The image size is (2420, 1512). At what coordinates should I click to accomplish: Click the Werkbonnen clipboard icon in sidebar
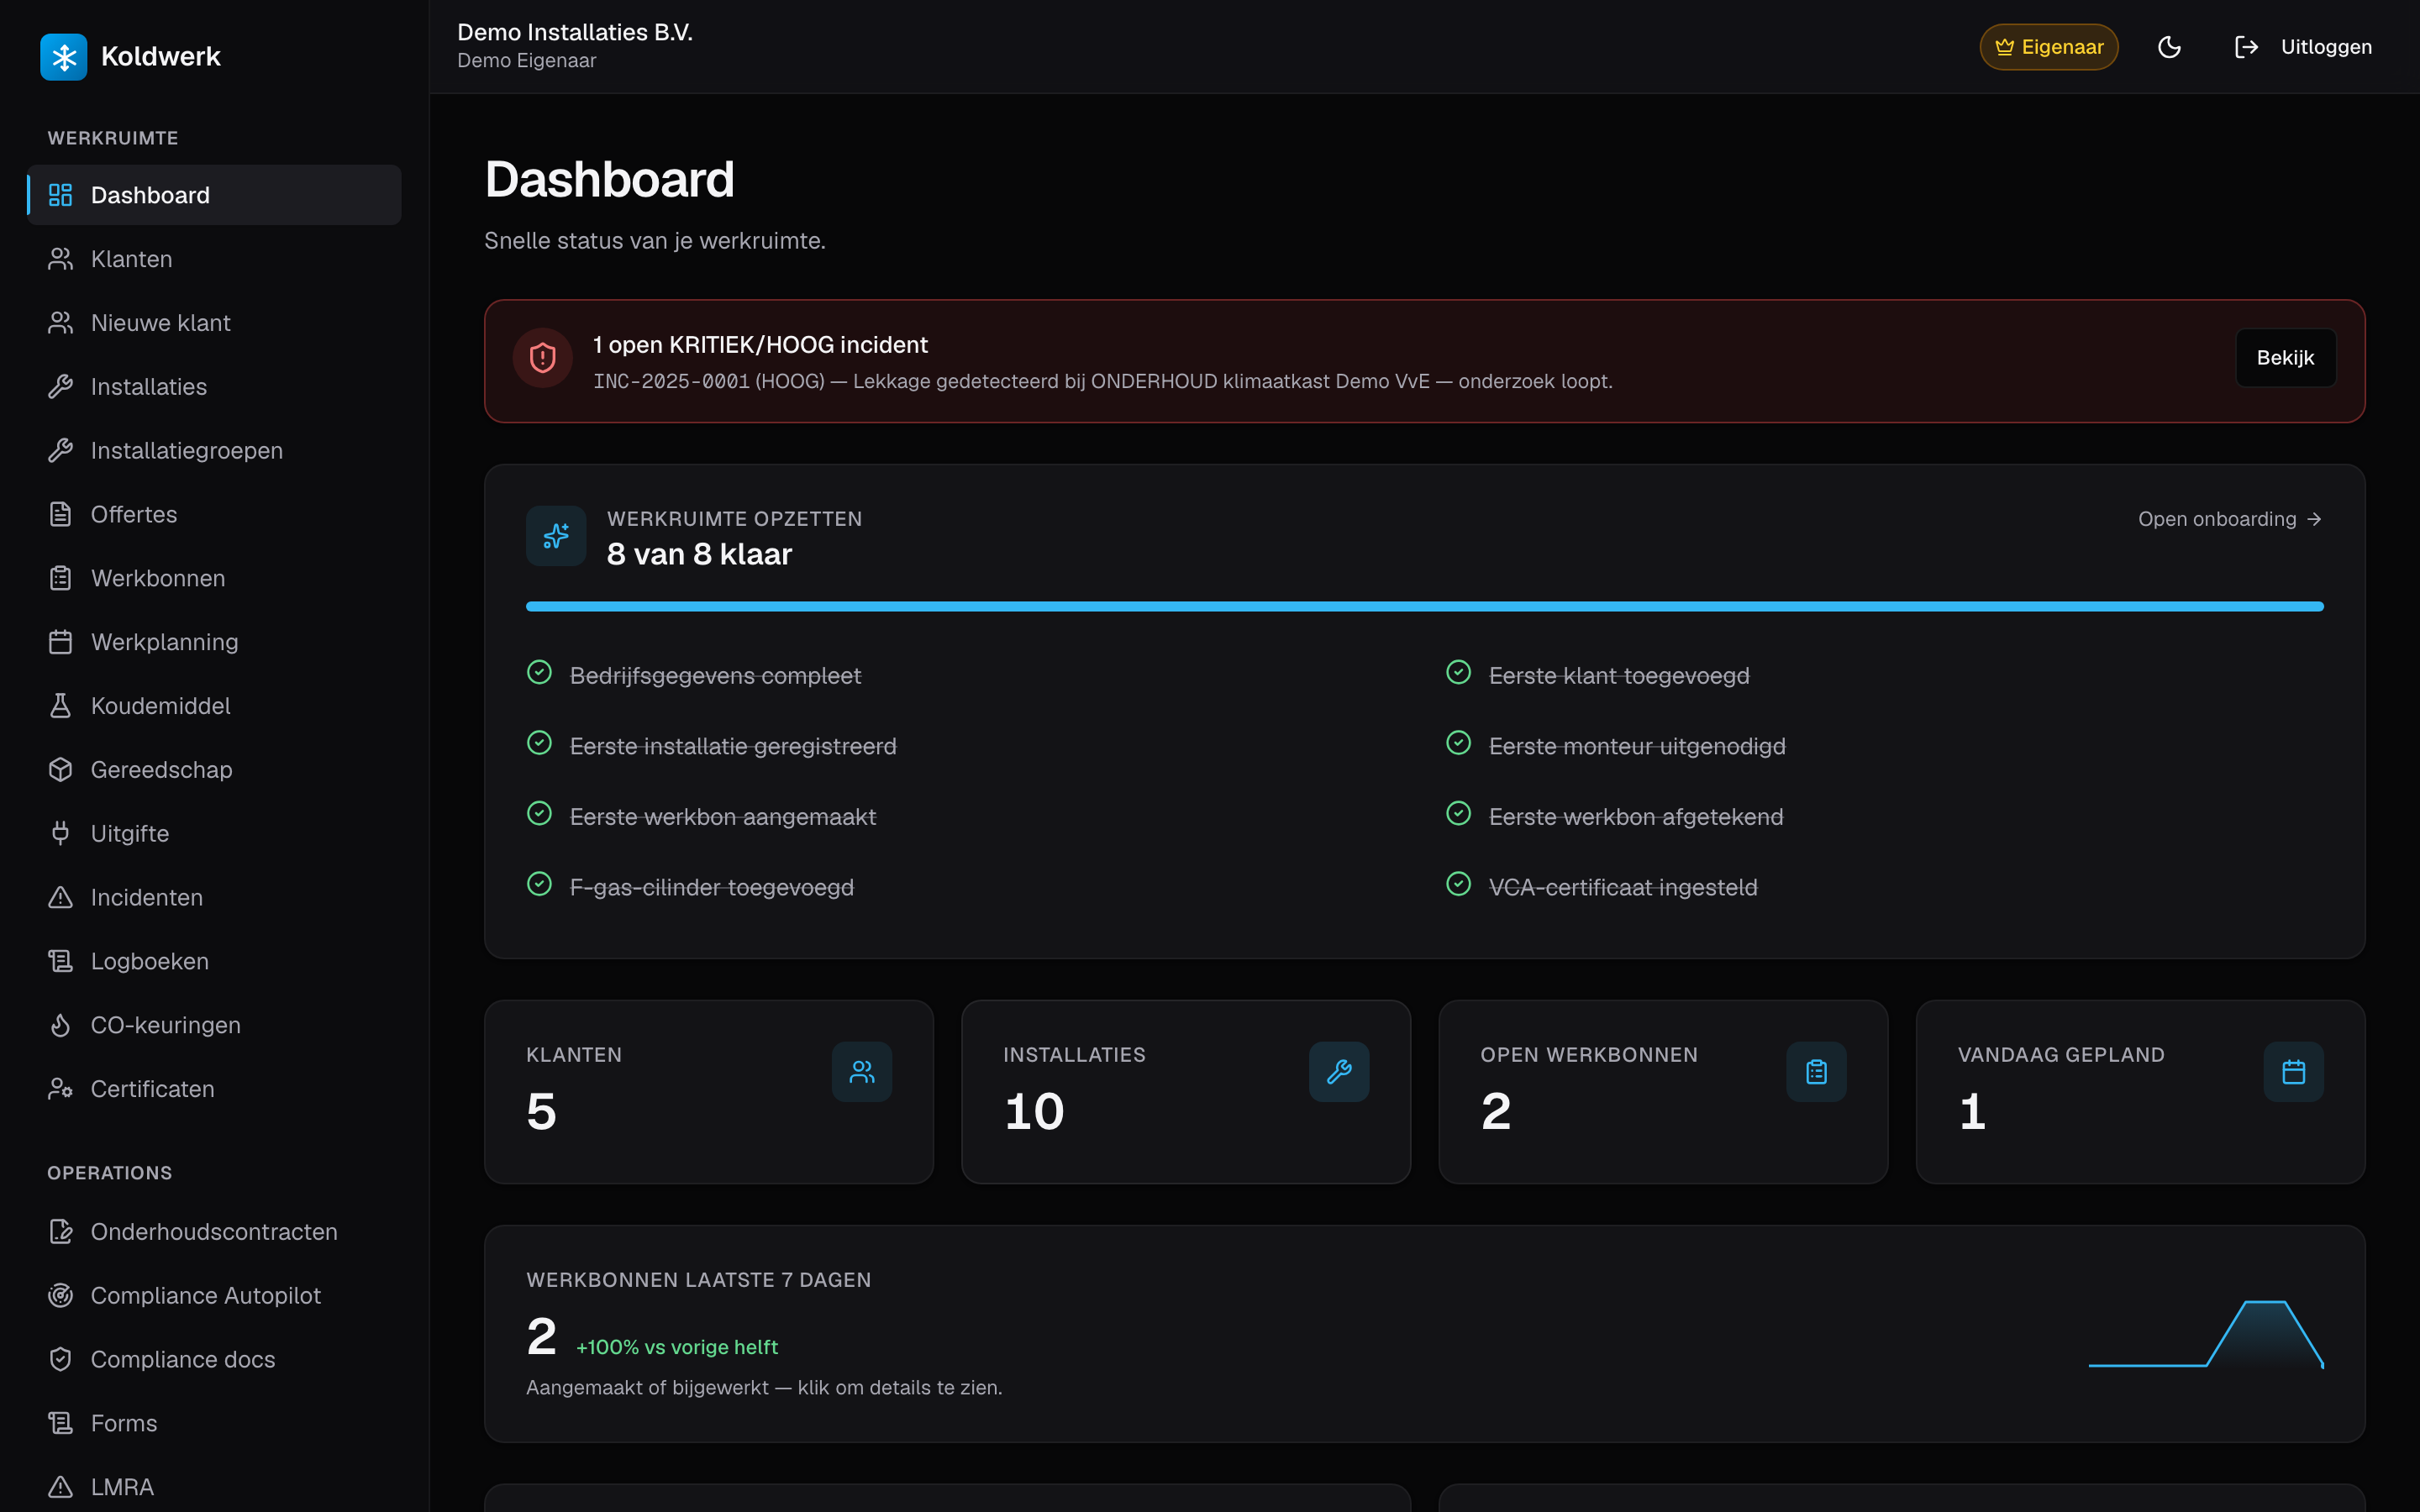click(x=61, y=578)
